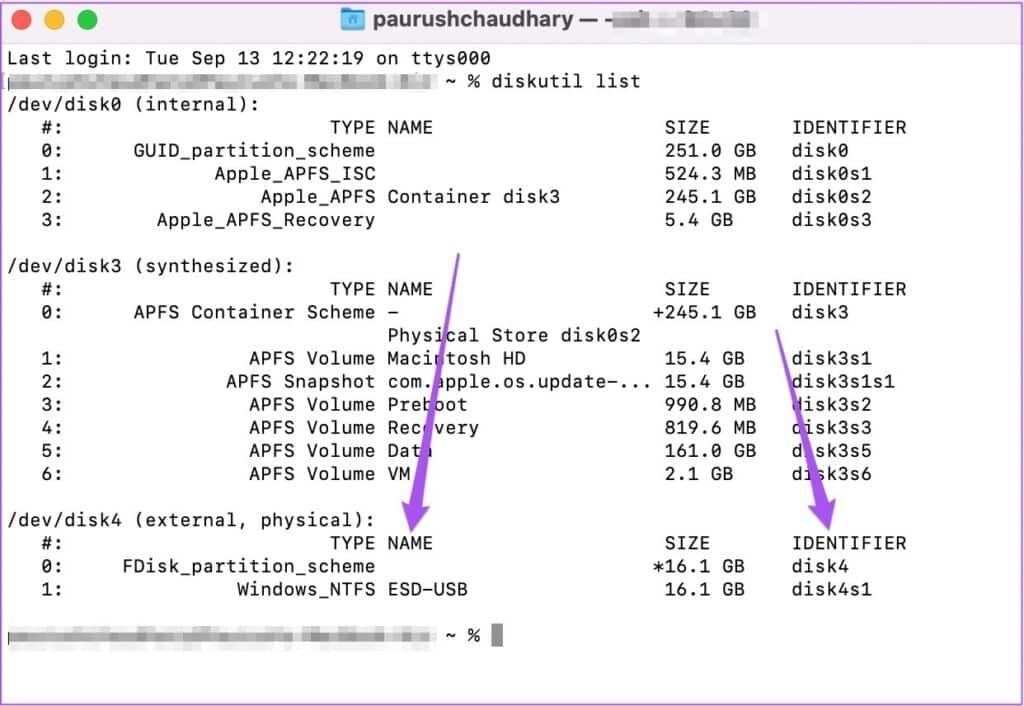Select the 'diskutil list' command text
1024x706 pixels.
pos(566,81)
